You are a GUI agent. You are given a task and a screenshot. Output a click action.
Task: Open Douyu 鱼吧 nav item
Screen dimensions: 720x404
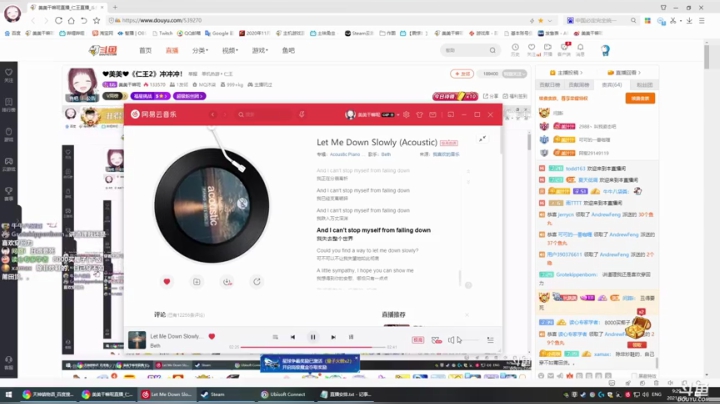[288, 50]
